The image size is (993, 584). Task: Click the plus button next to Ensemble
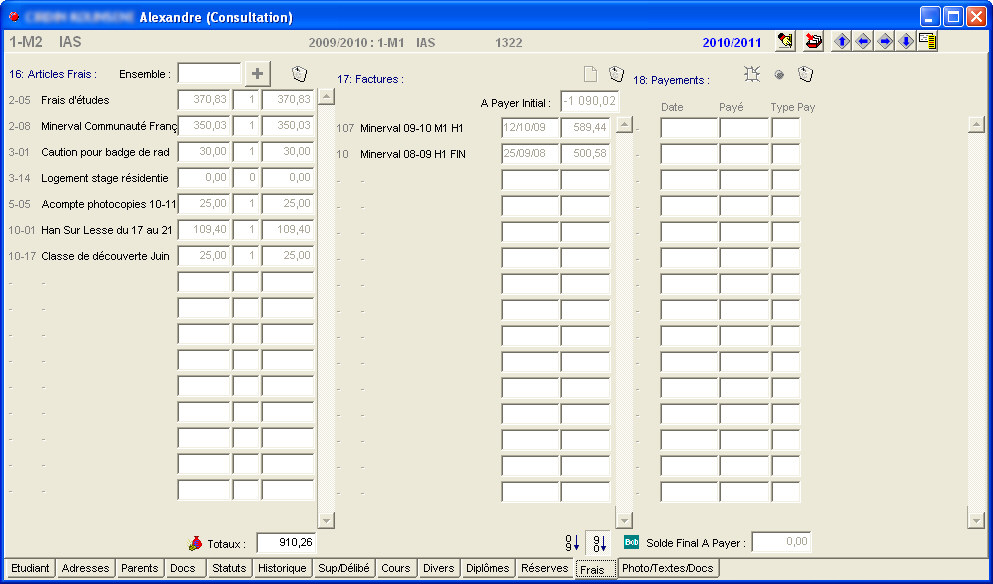click(x=258, y=73)
